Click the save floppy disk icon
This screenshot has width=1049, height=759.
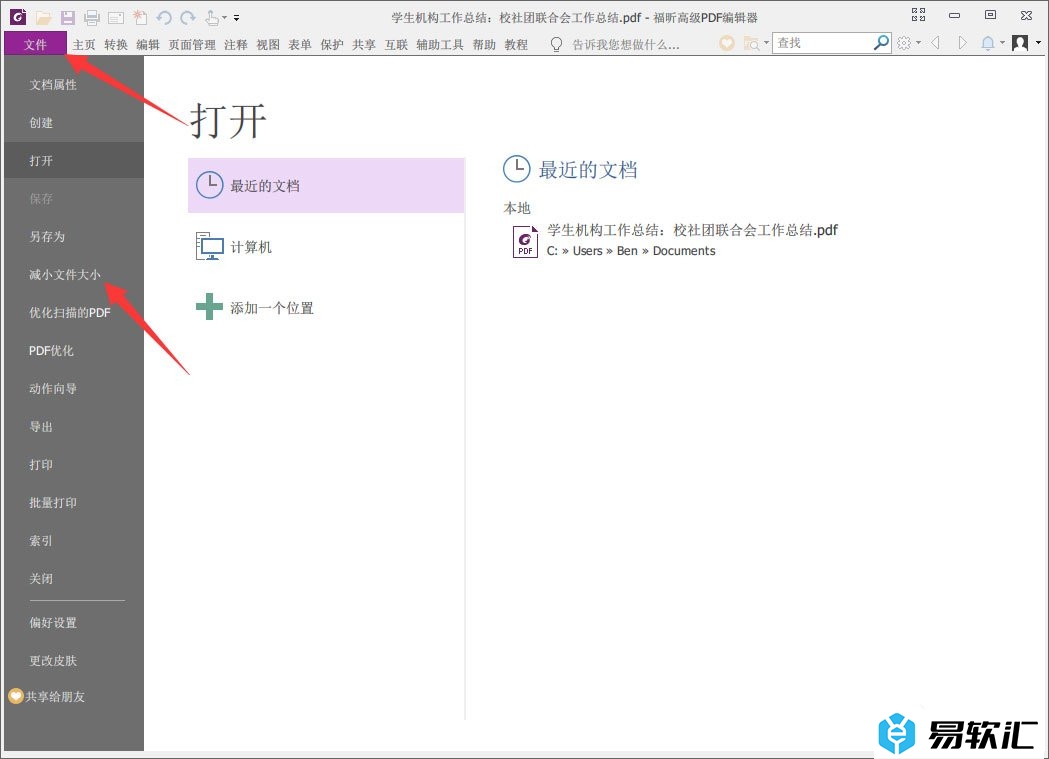tap(68, 17)
